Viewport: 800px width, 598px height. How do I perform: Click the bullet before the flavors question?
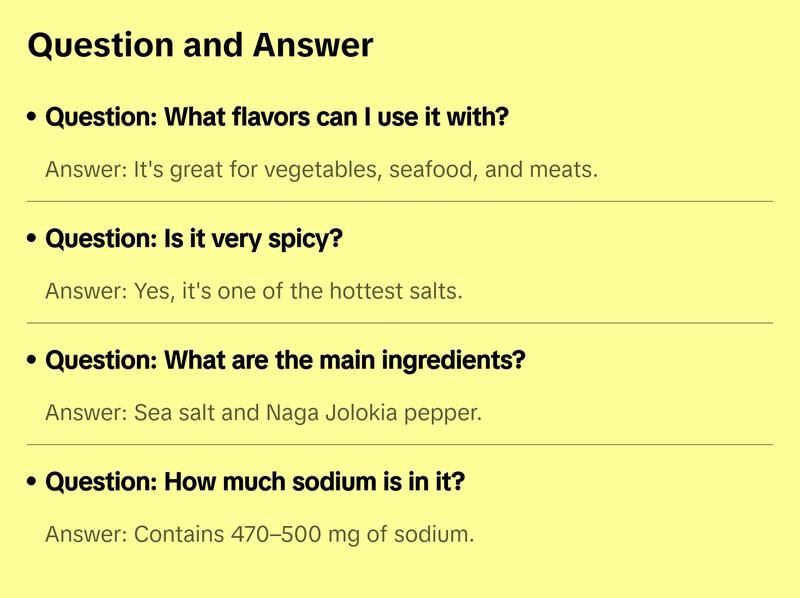point(33,118)
